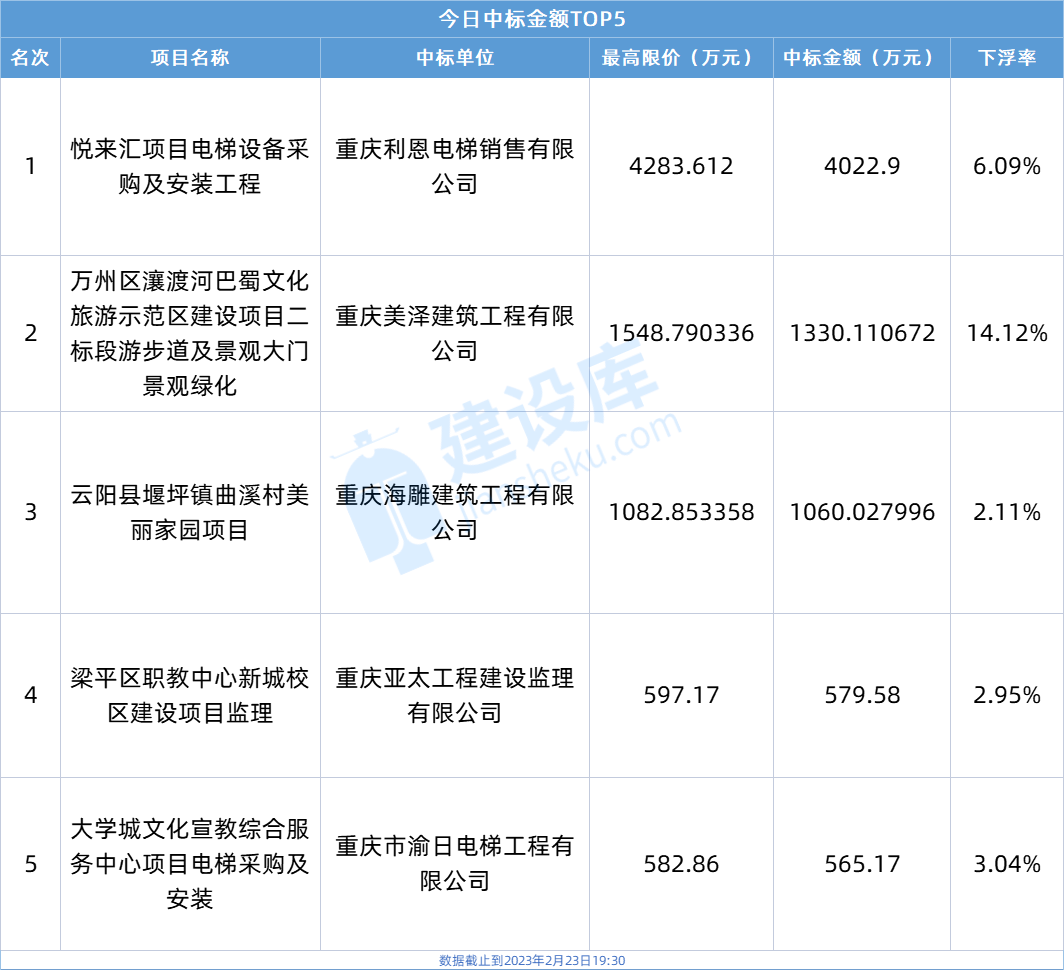This screenshot has width=1064, height=970.
Task: Select project 大学城文化宣教综合服务中心项目电梯采购及安装
Action: (190, 864)
